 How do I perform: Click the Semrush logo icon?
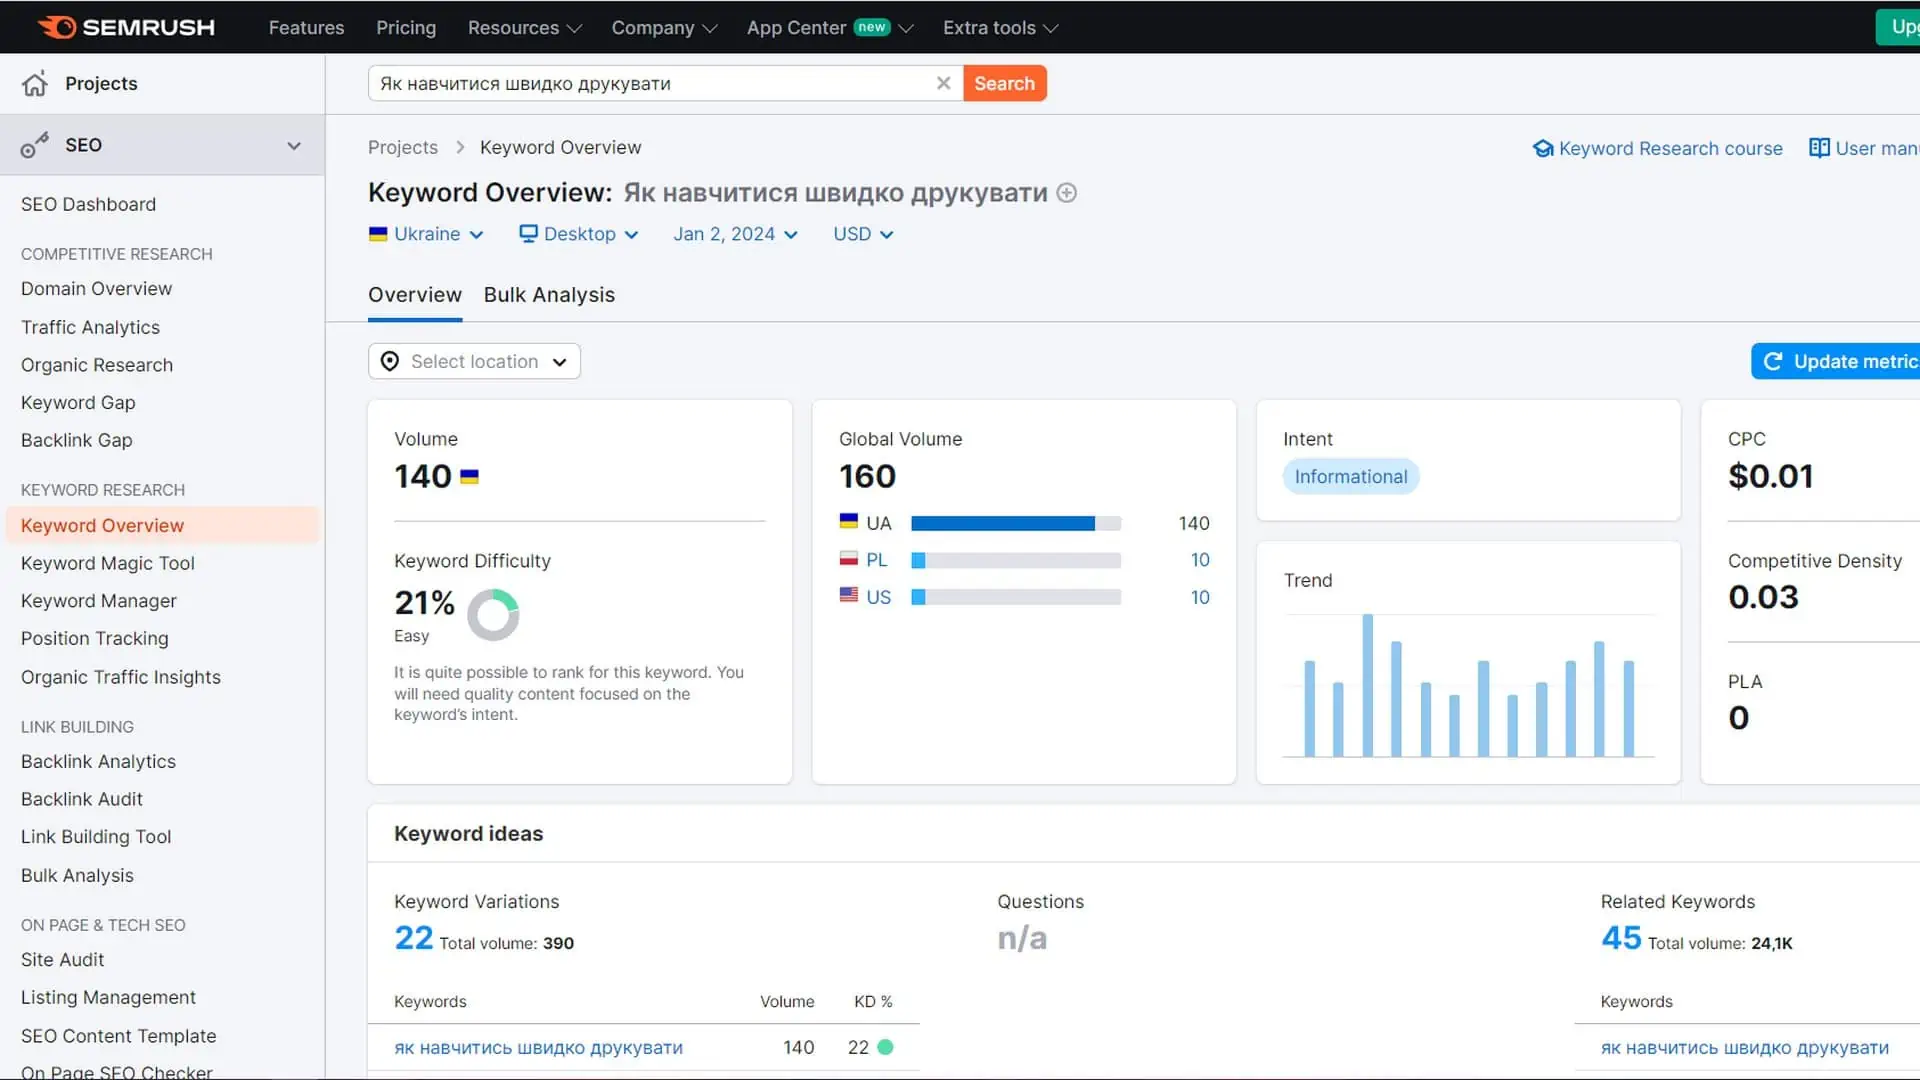click(x=57, y=27)
